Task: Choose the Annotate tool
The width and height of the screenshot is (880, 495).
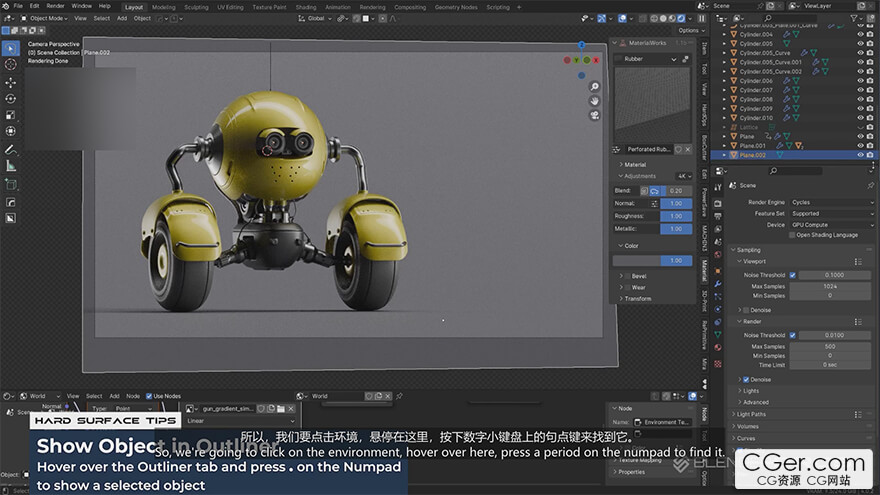Action: [11, 150]
